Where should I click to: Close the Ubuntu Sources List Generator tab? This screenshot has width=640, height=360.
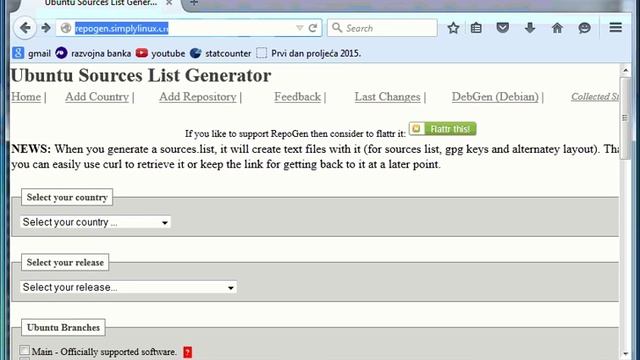pyautogui.click(x=169, y=3)
